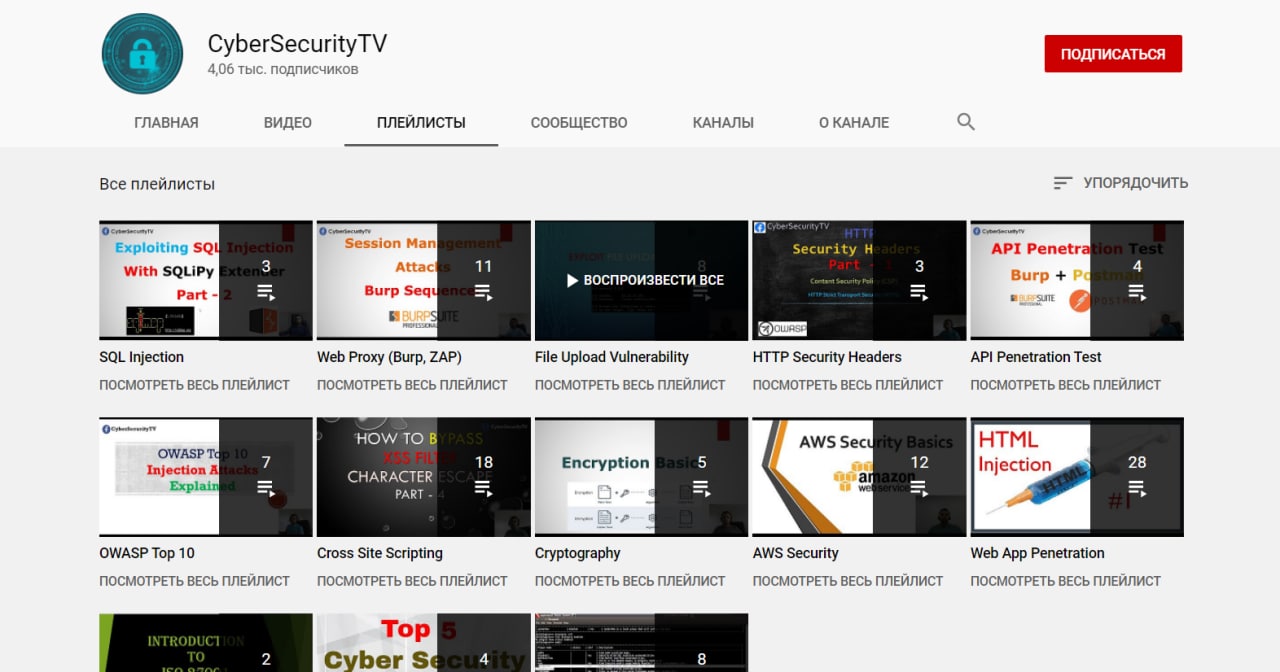Switch to the ГЛАВНАЯ tab
The width and height of the screenshot is (1280, 672).
166,123
